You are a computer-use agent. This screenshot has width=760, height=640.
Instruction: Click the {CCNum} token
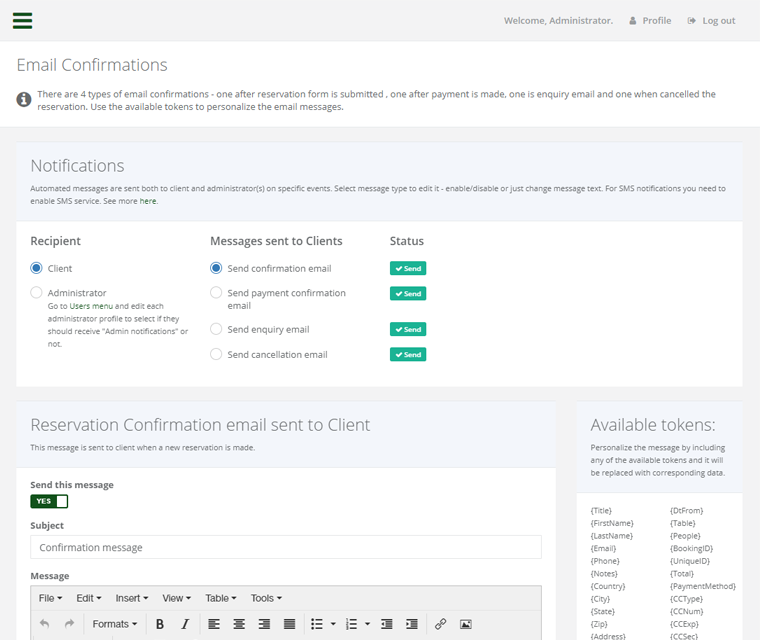(x=686, y=611)
